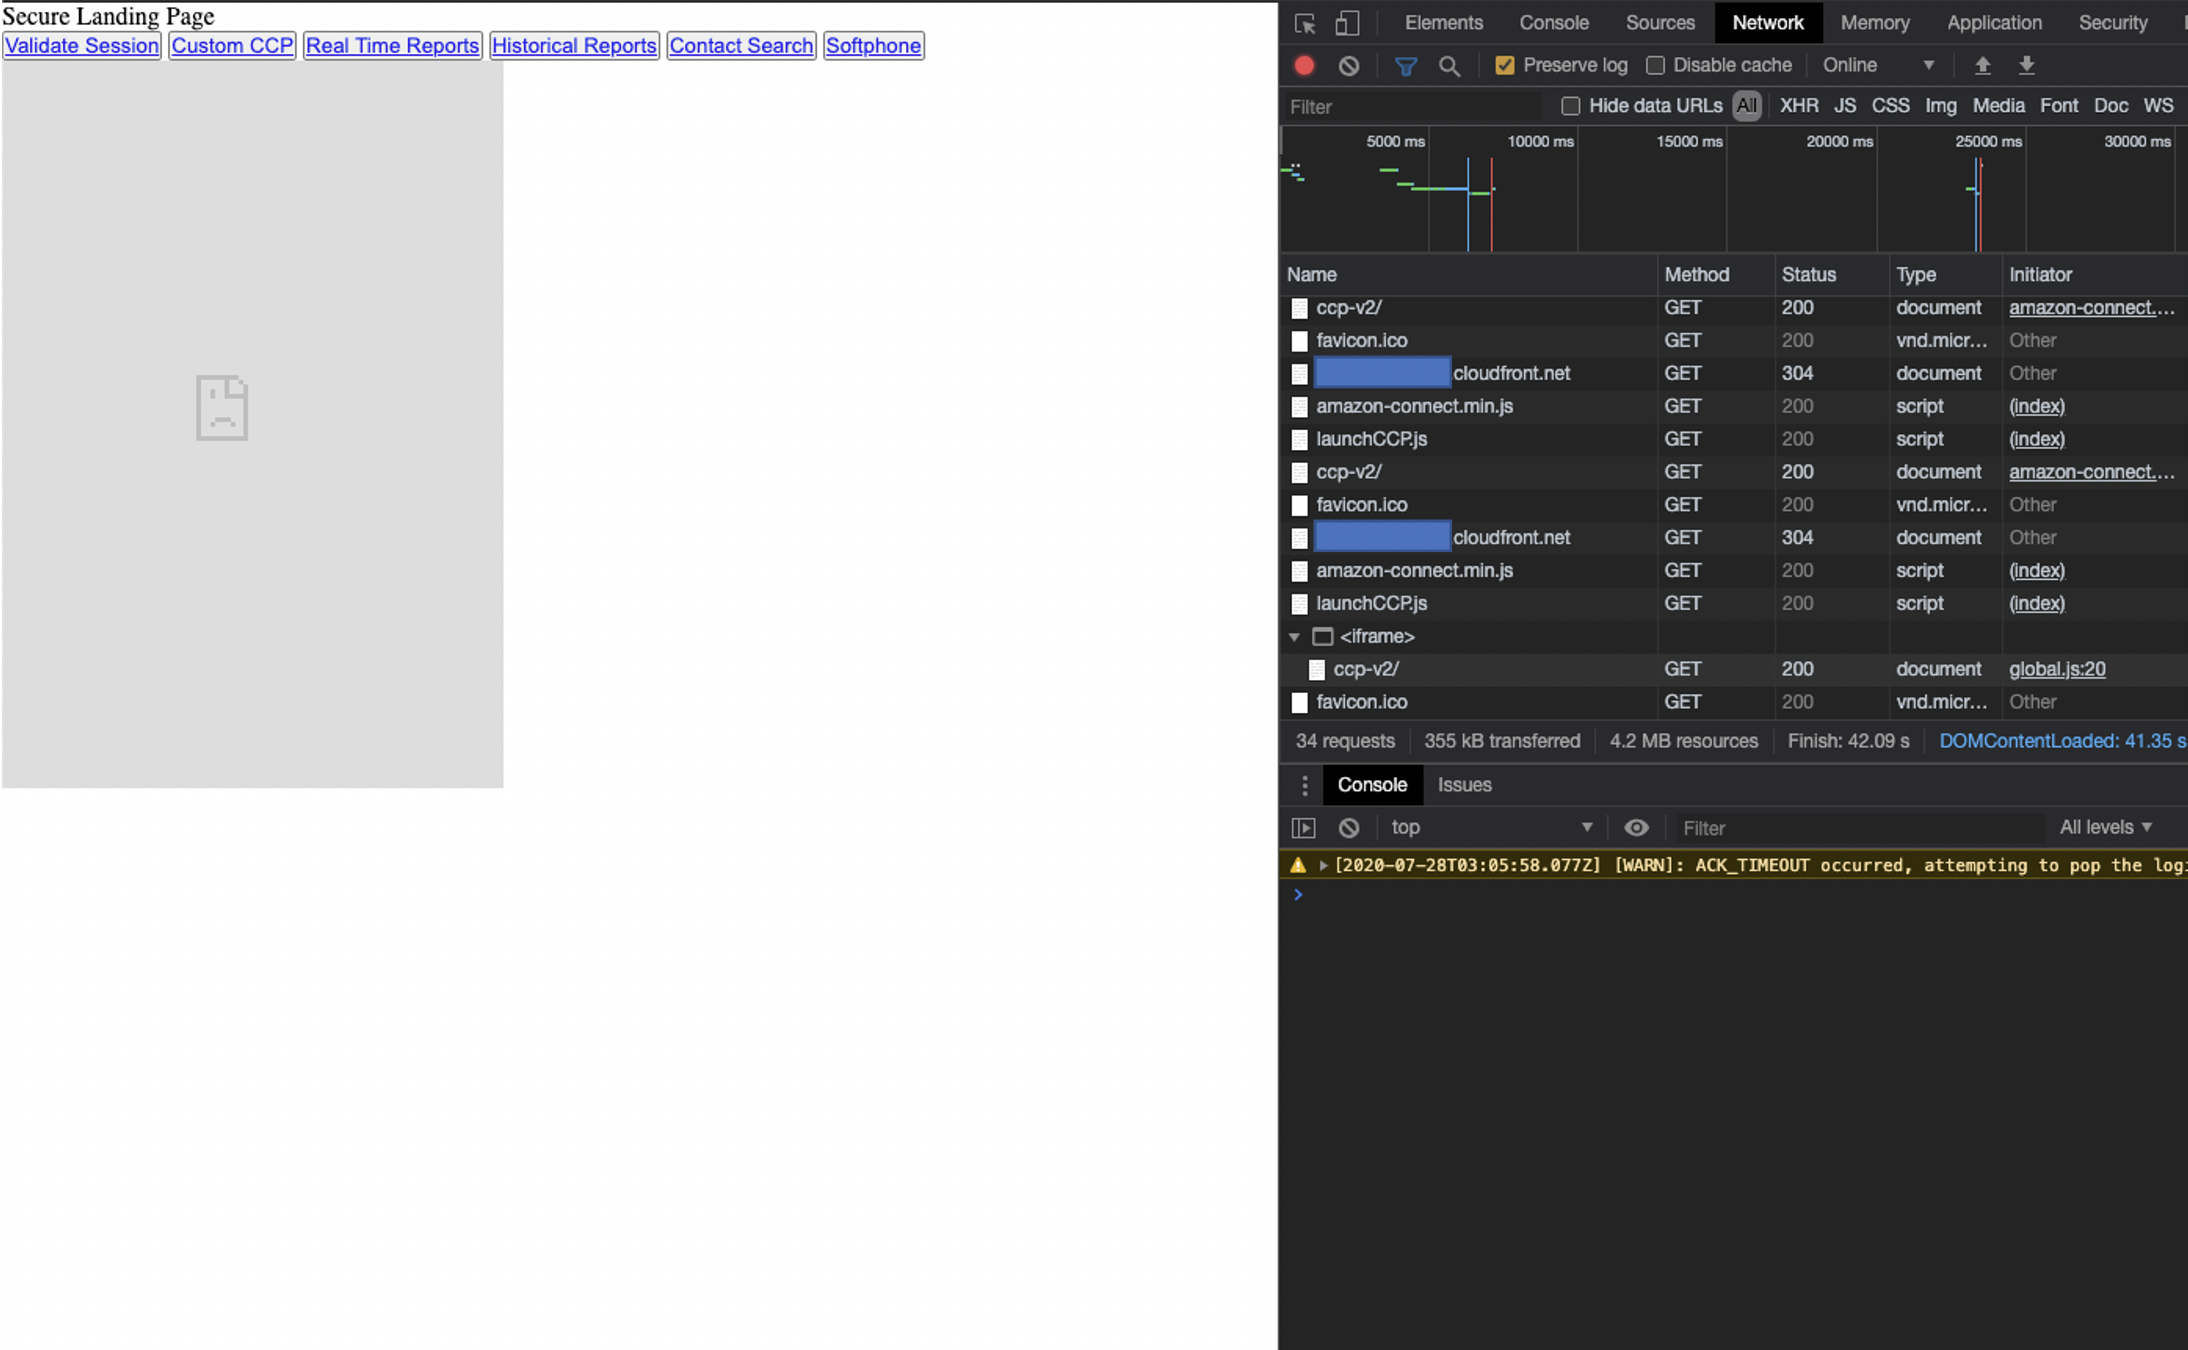Open the Softphone link
The image size is (2188, 1350).
pos(871,45)
